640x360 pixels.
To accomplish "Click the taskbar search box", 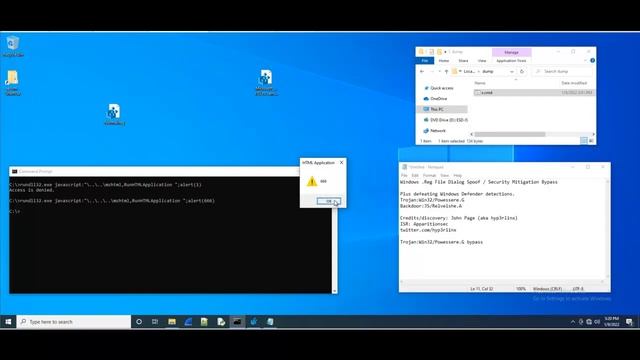I will (74, 322).
